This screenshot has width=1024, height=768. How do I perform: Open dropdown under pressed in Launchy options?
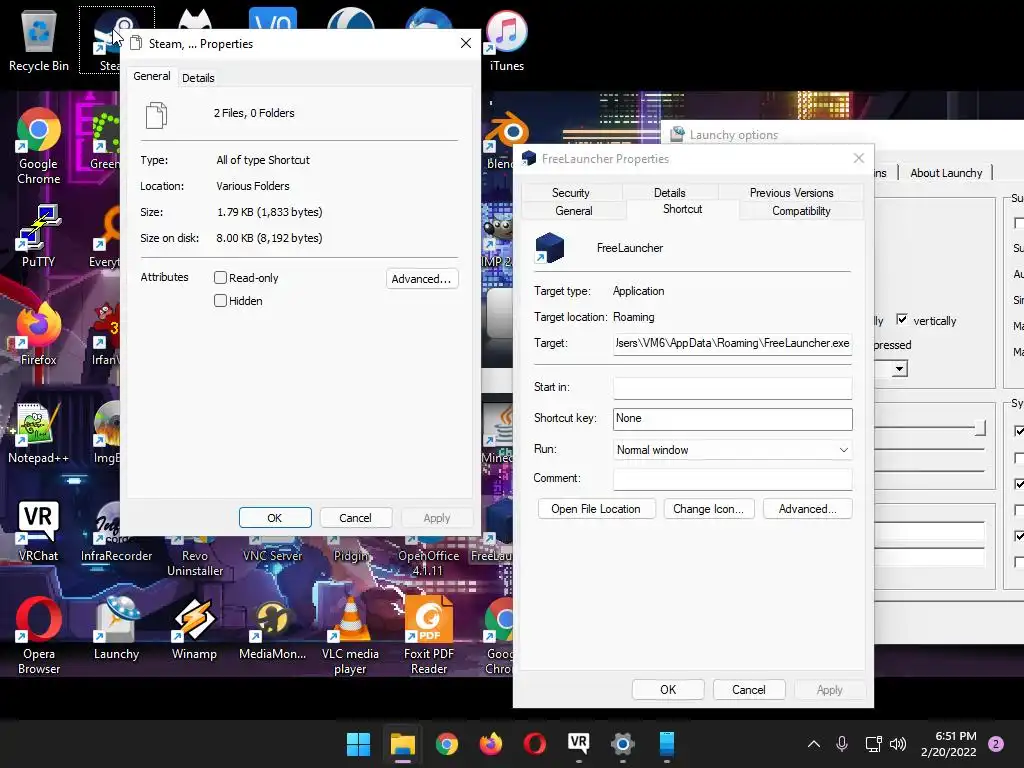point(899,369)
